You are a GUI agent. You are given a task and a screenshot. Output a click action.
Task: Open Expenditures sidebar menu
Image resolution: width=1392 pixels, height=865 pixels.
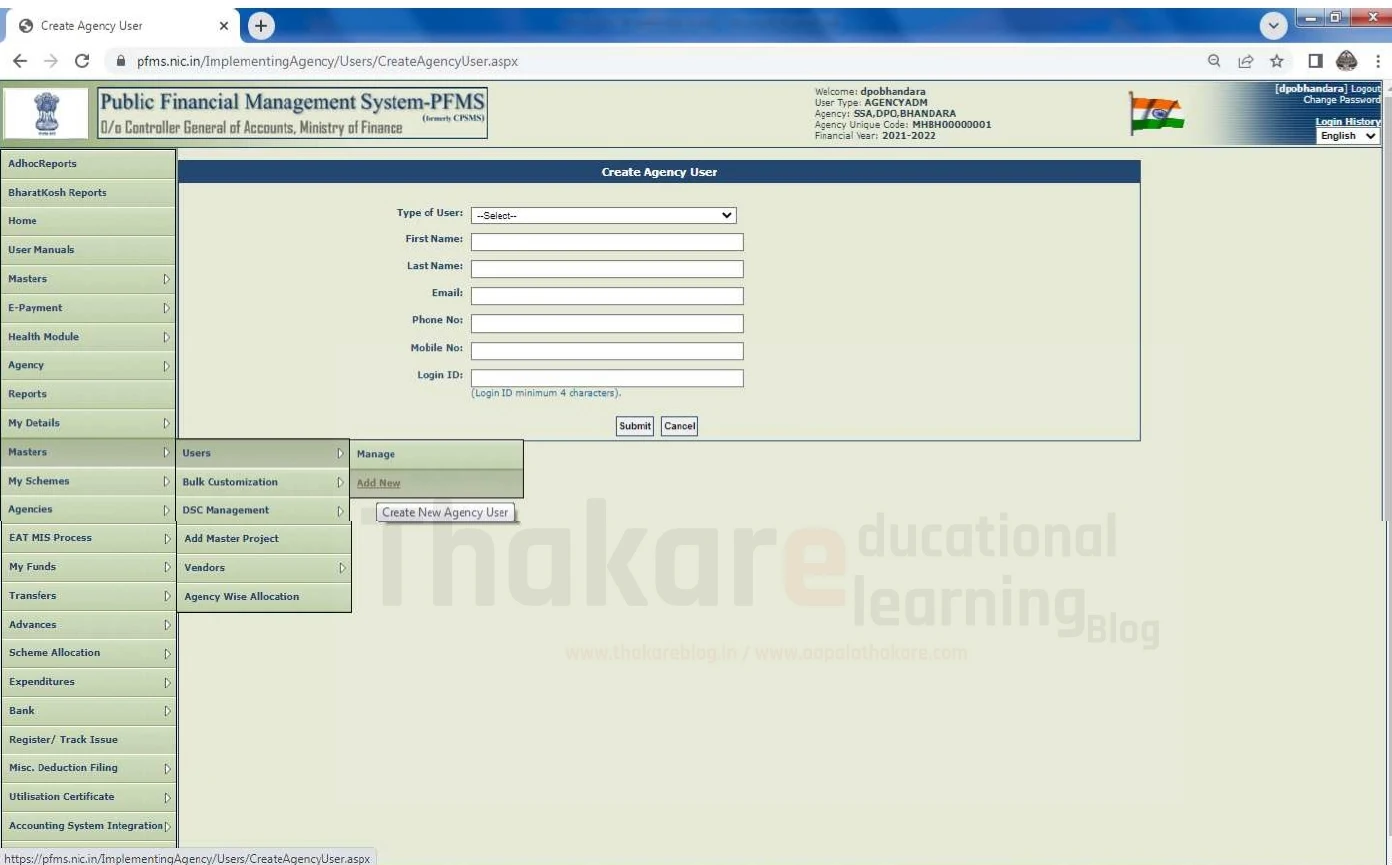[x=88, y=682]
